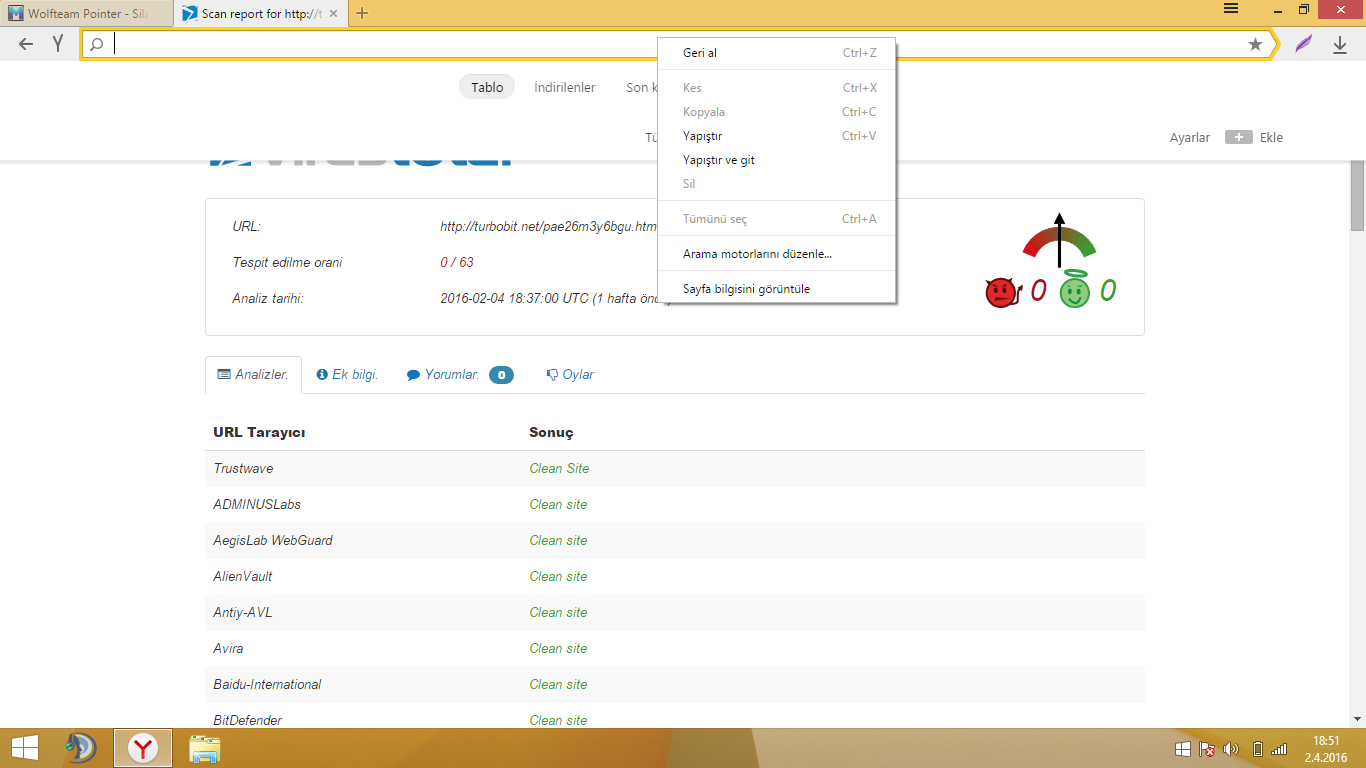Click the red devil vote icon
1366x768 pixels.
(x=1001, y=292)
